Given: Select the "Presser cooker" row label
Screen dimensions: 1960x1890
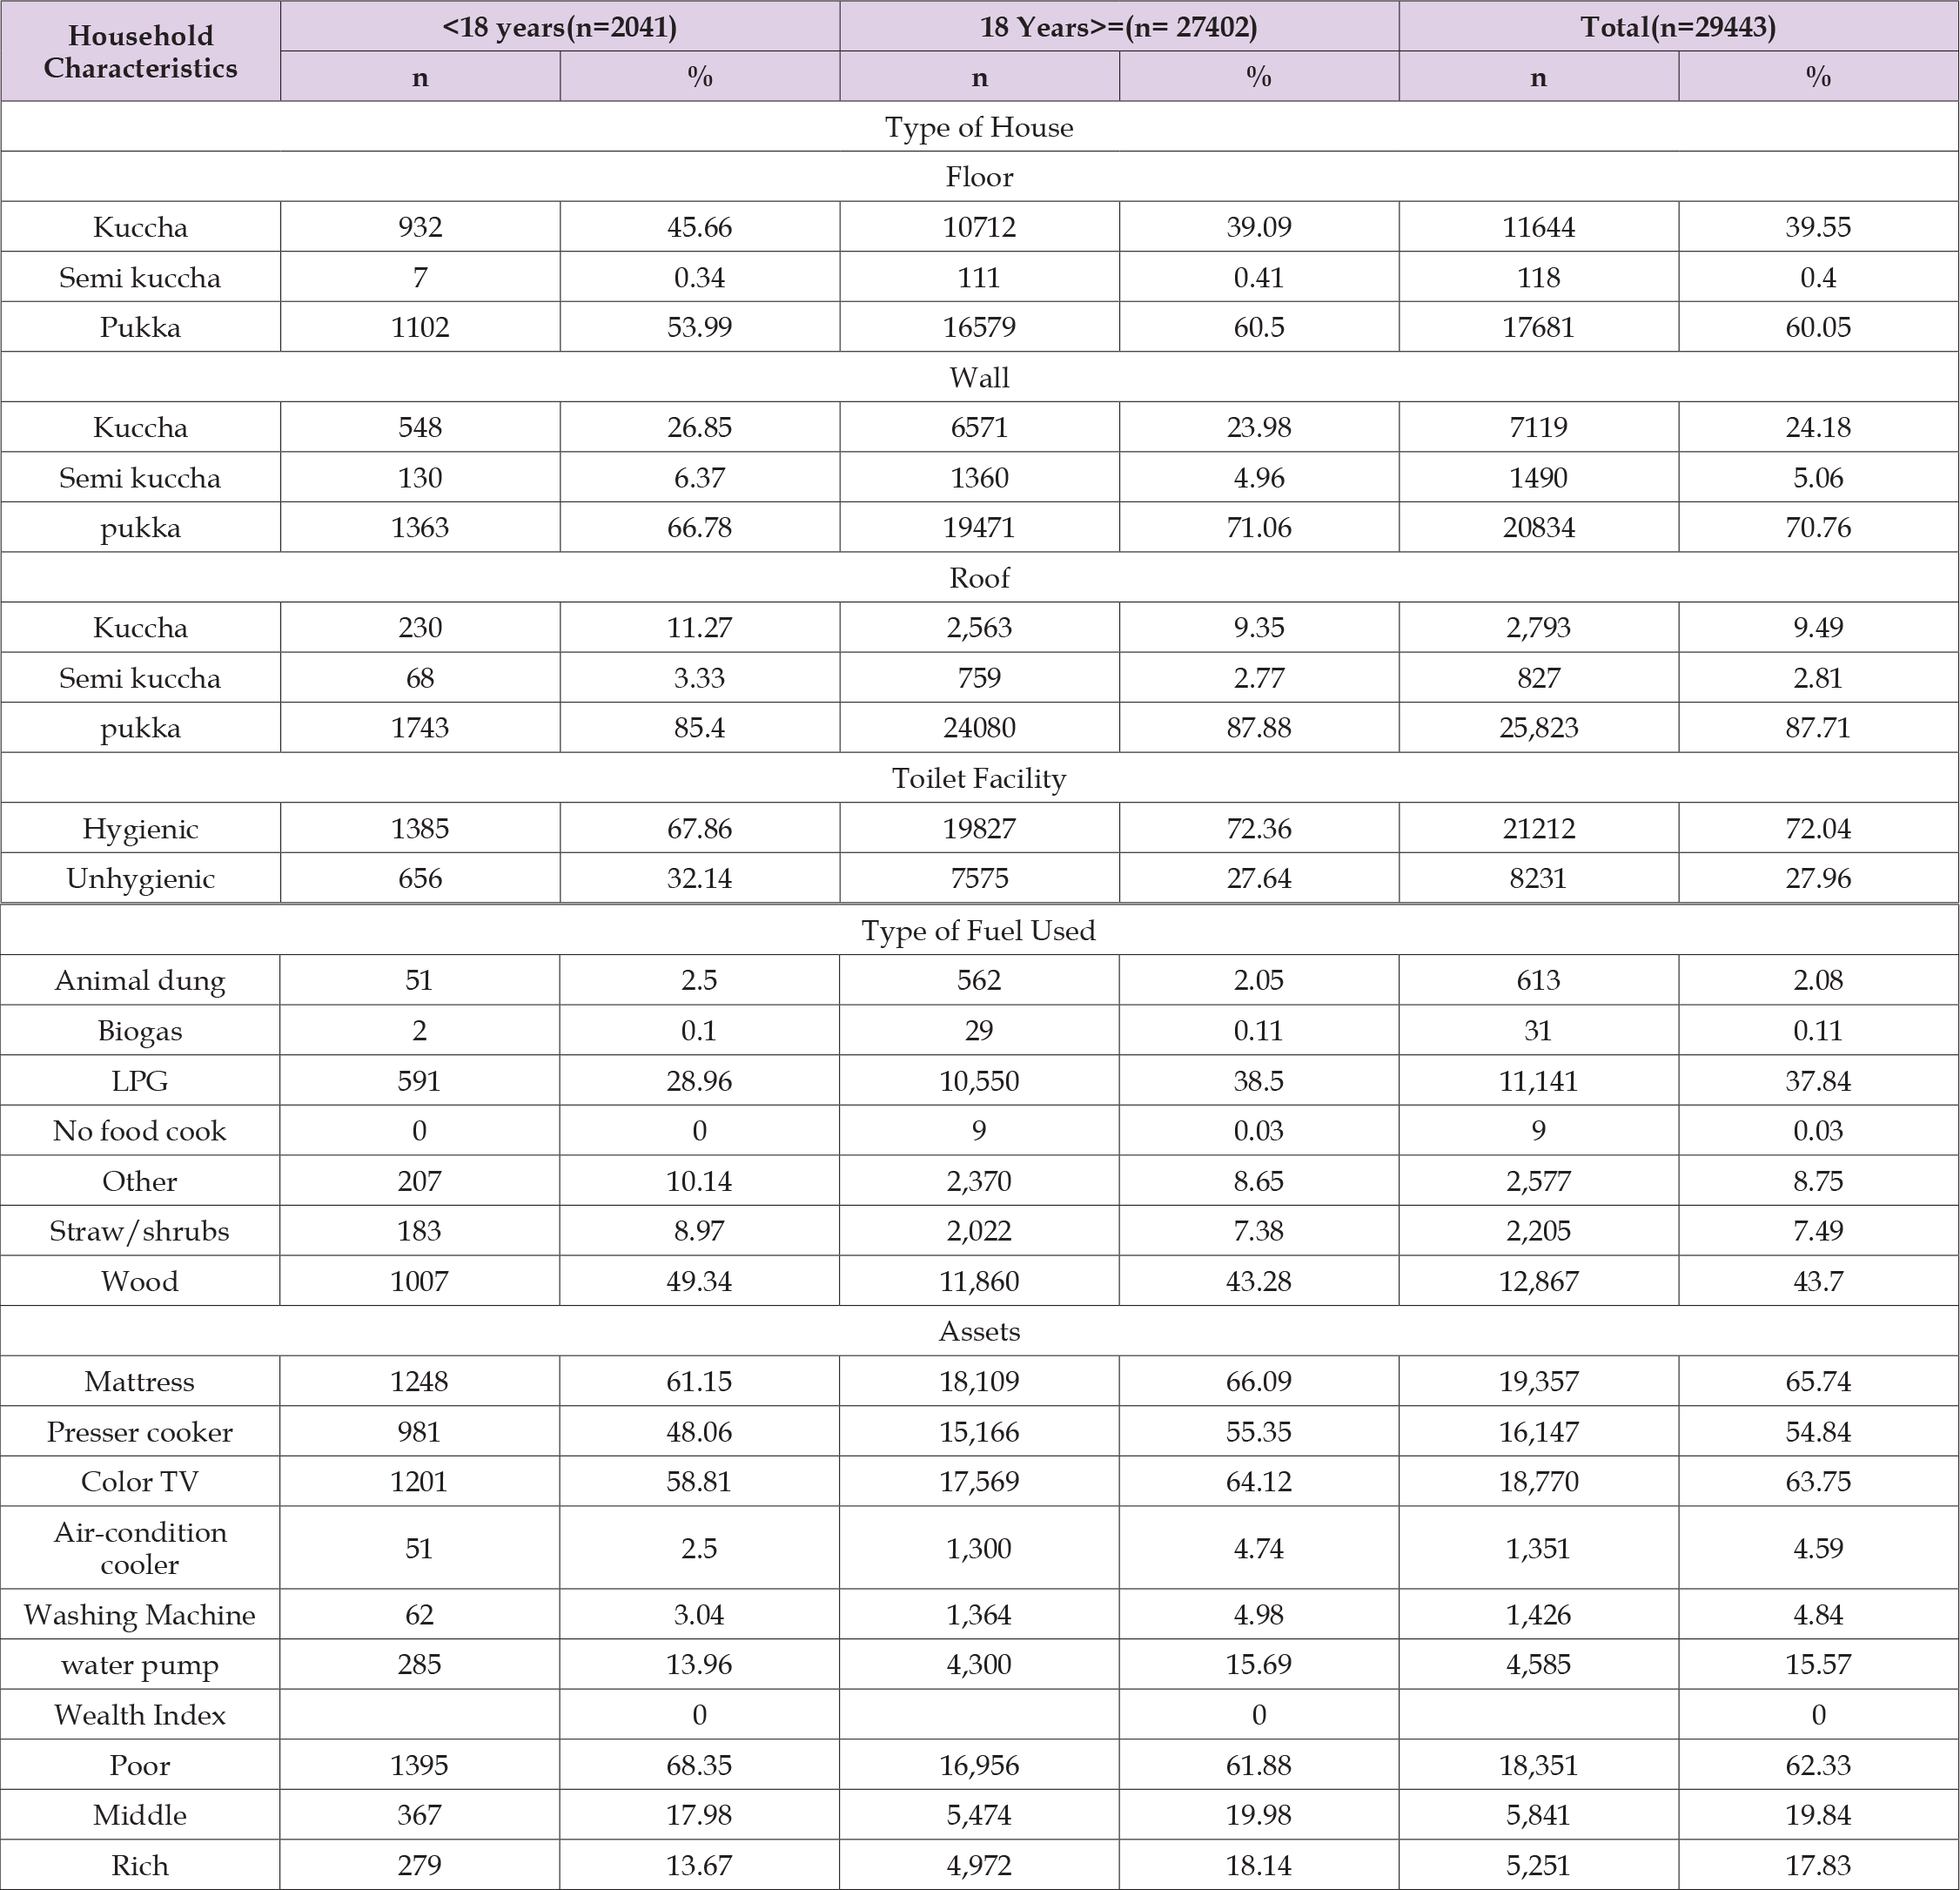Looking at the screenshot, I should pos(140,1431).
